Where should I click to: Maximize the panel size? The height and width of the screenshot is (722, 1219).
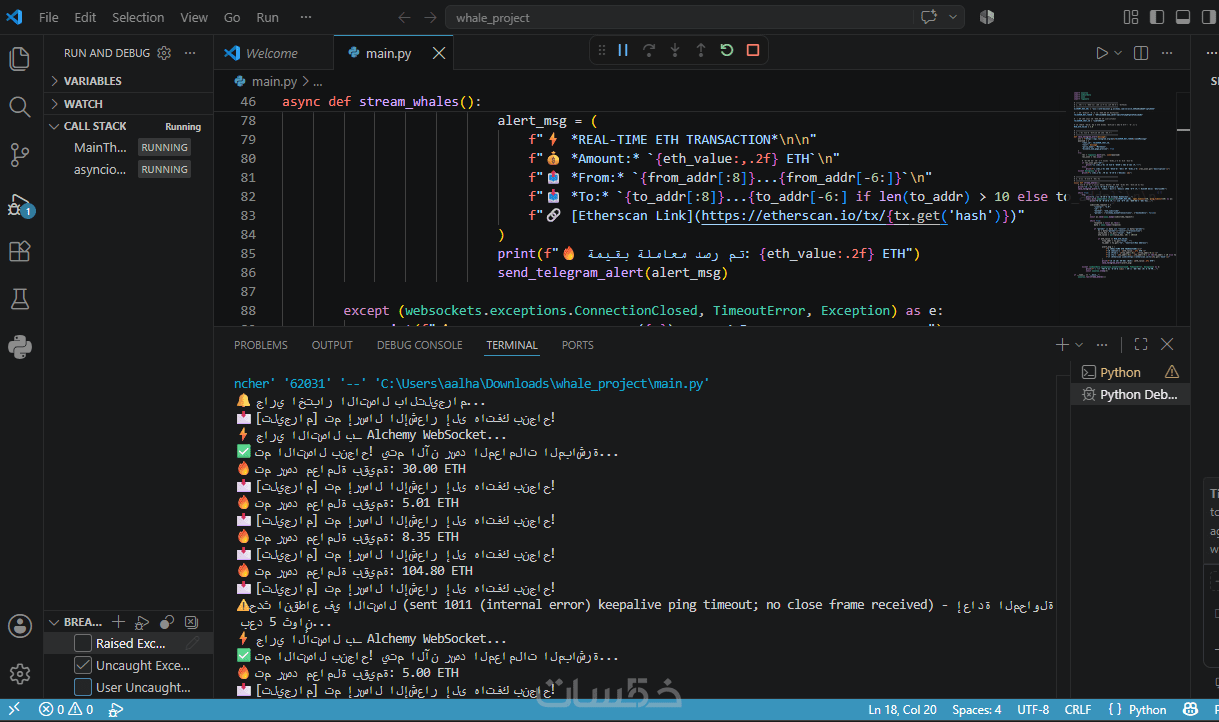coord(1141,344)
